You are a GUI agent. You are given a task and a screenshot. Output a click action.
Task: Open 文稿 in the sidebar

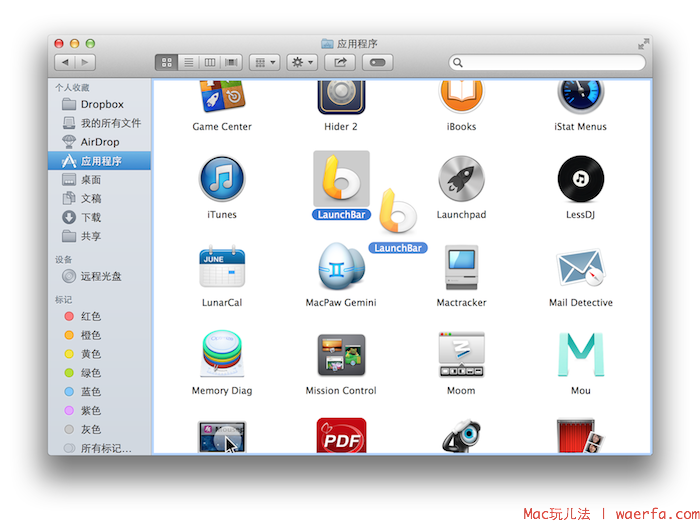(100, 198)
